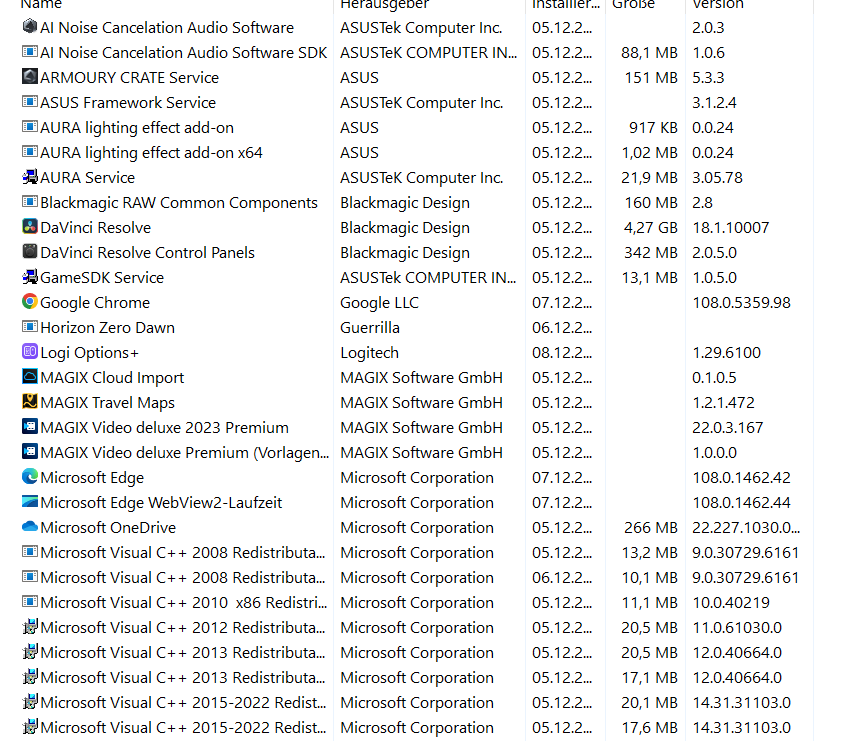The height and width of the screenshot is (741, 850).
Task: Click the Blackmagic RAW Common Components icon
Action: point(30,202)
